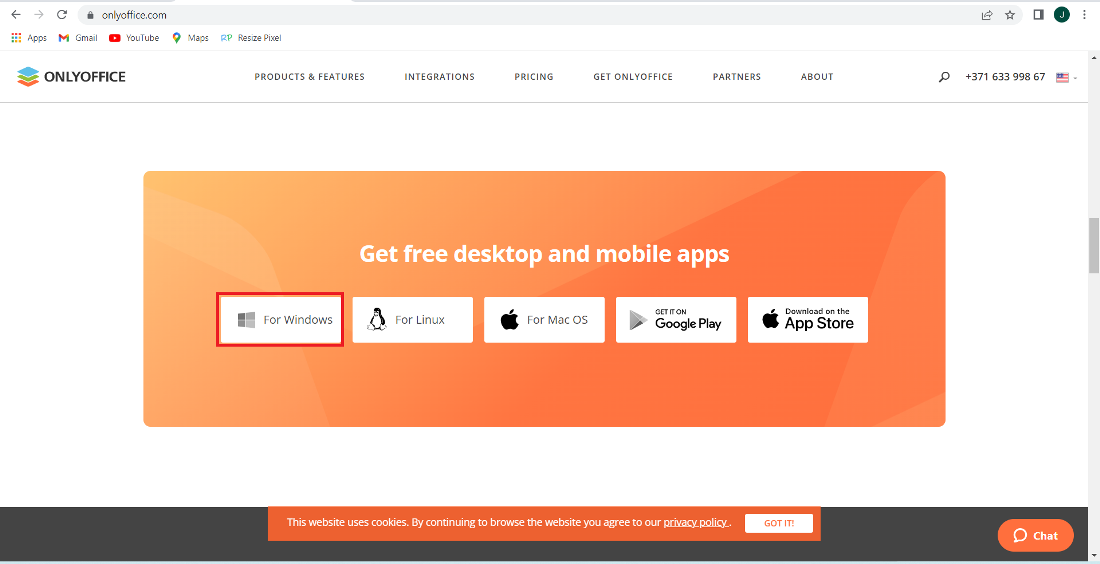Viewport: 1100px width, 564px height.
Task: Reload the page with refresh icon
Action: pos(62,15)
